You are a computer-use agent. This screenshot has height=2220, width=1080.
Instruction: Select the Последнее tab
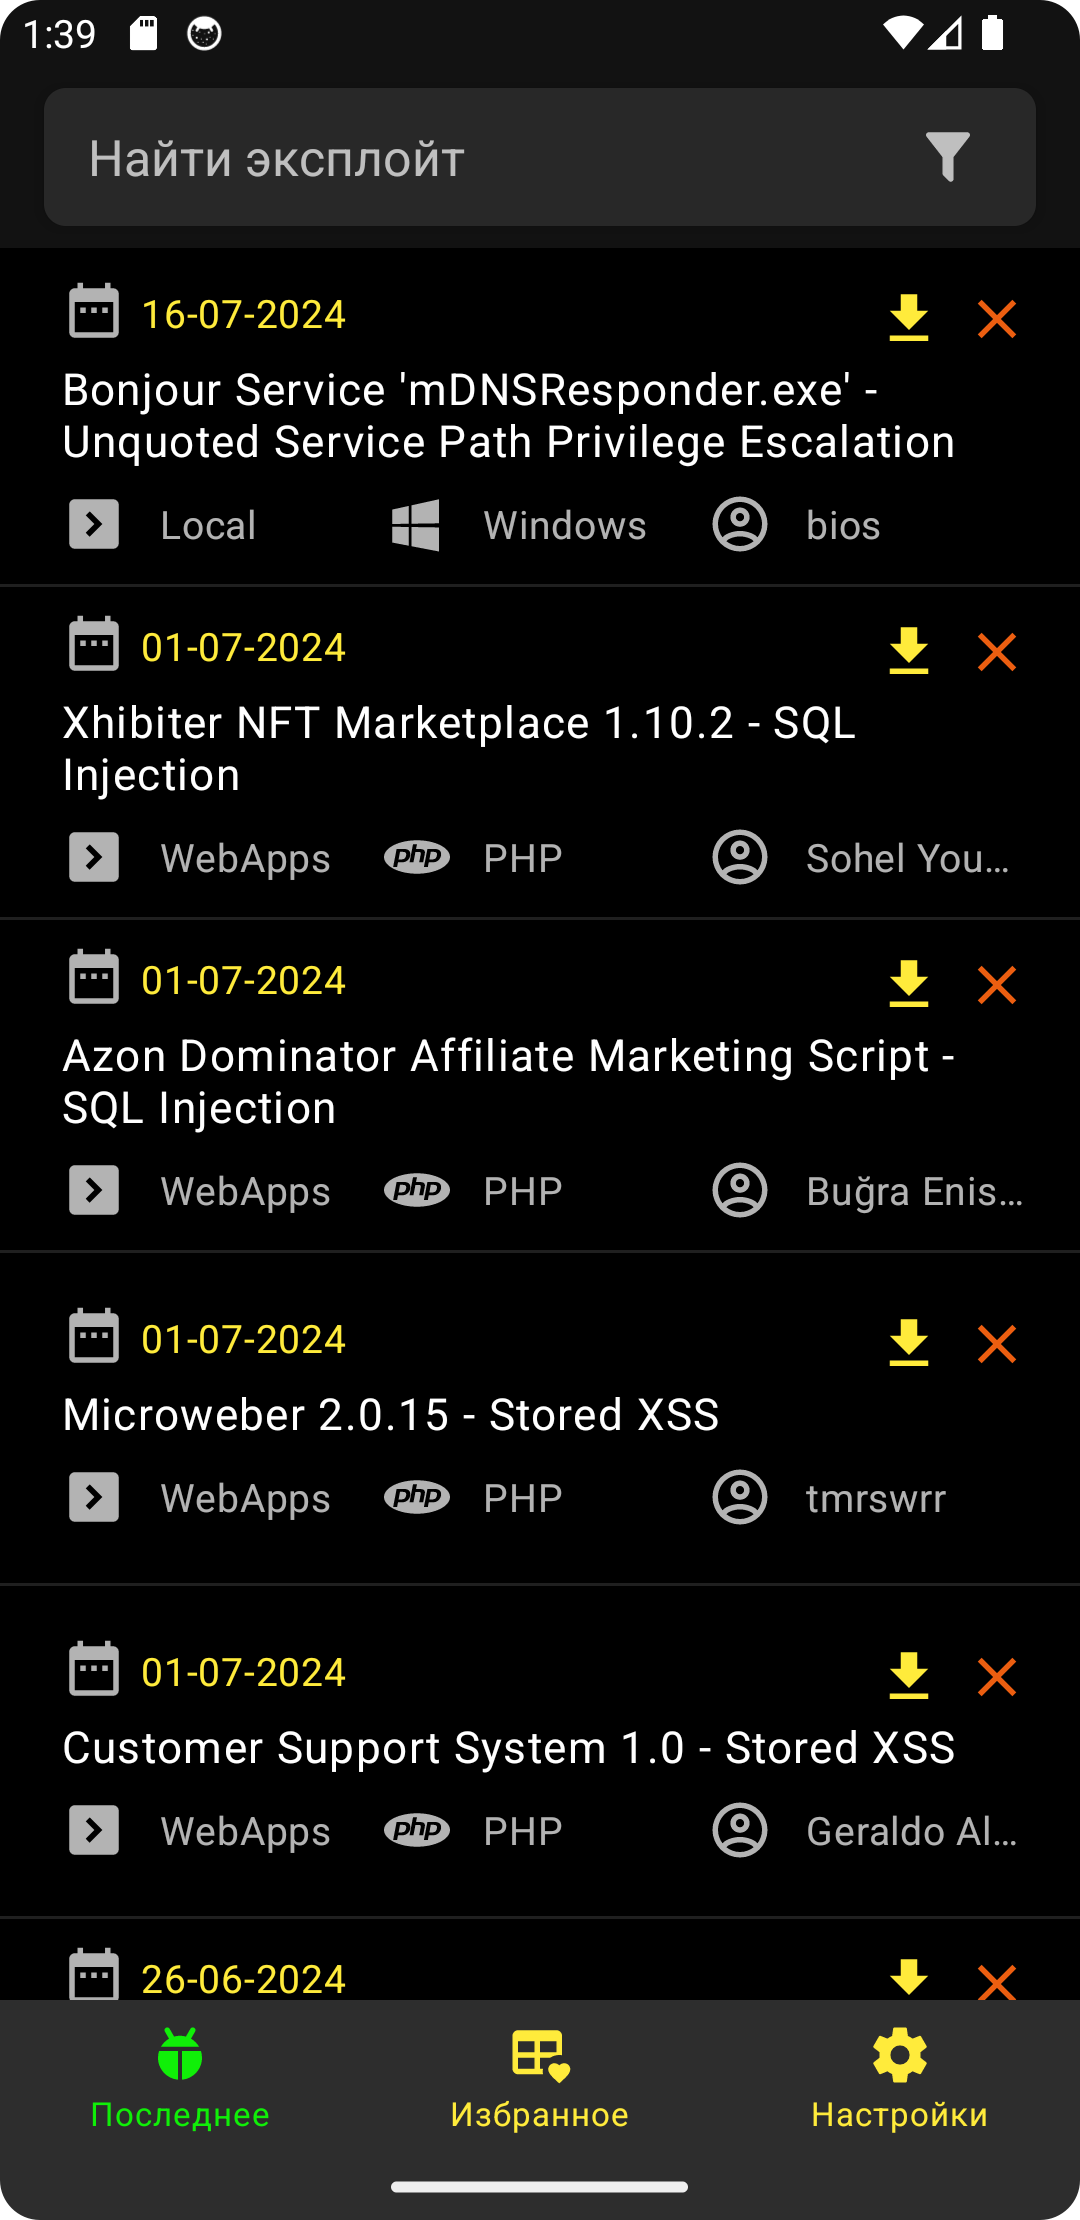[x=180, y=2078]
